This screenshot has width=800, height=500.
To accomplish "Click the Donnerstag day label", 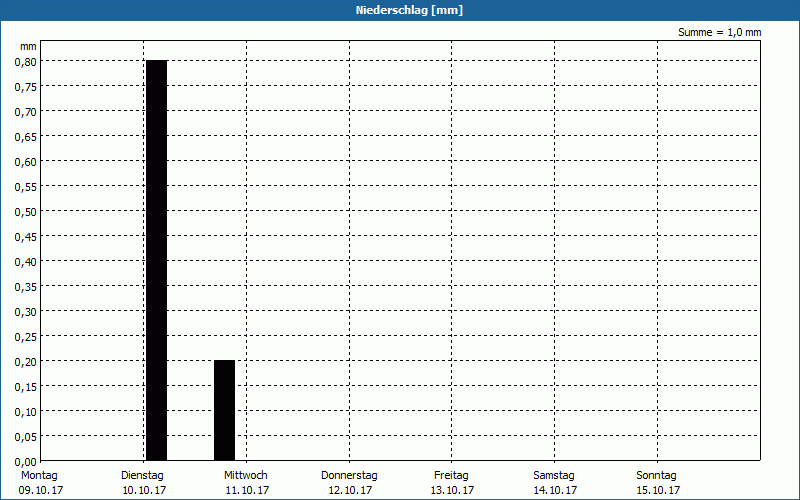I will click(x=349, y=476).
